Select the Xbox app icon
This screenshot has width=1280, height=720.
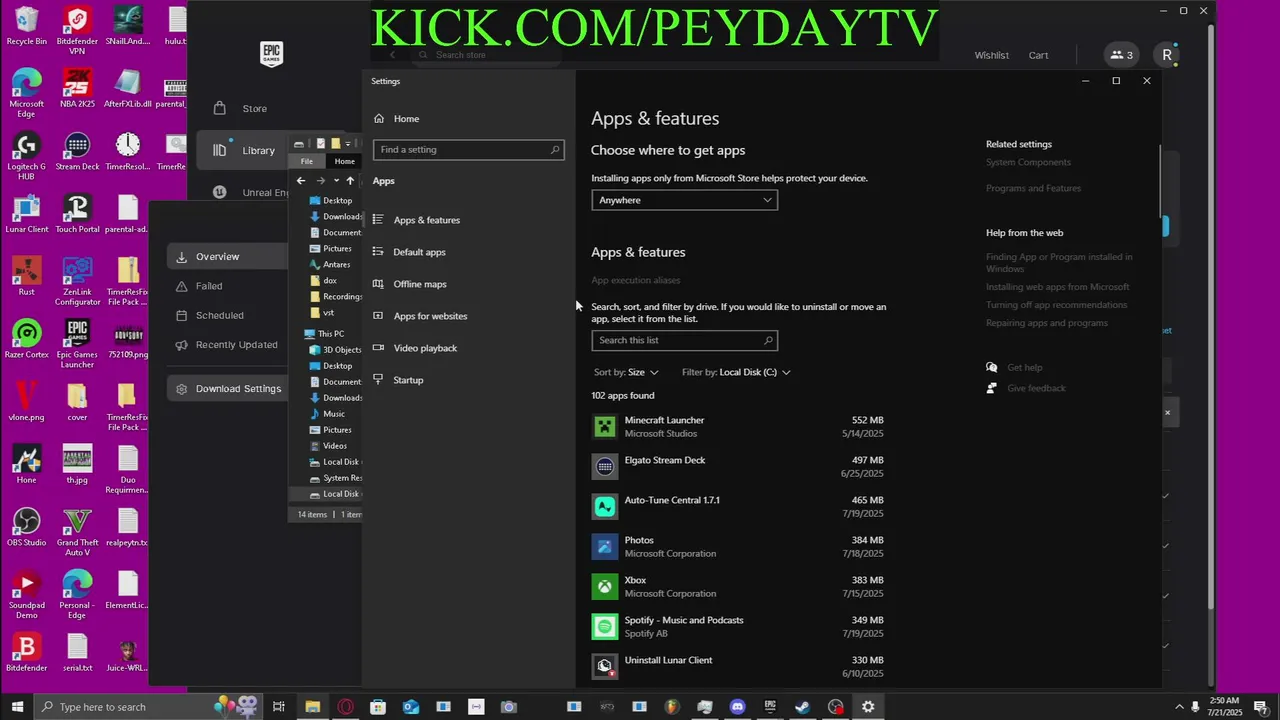point(604,587)
